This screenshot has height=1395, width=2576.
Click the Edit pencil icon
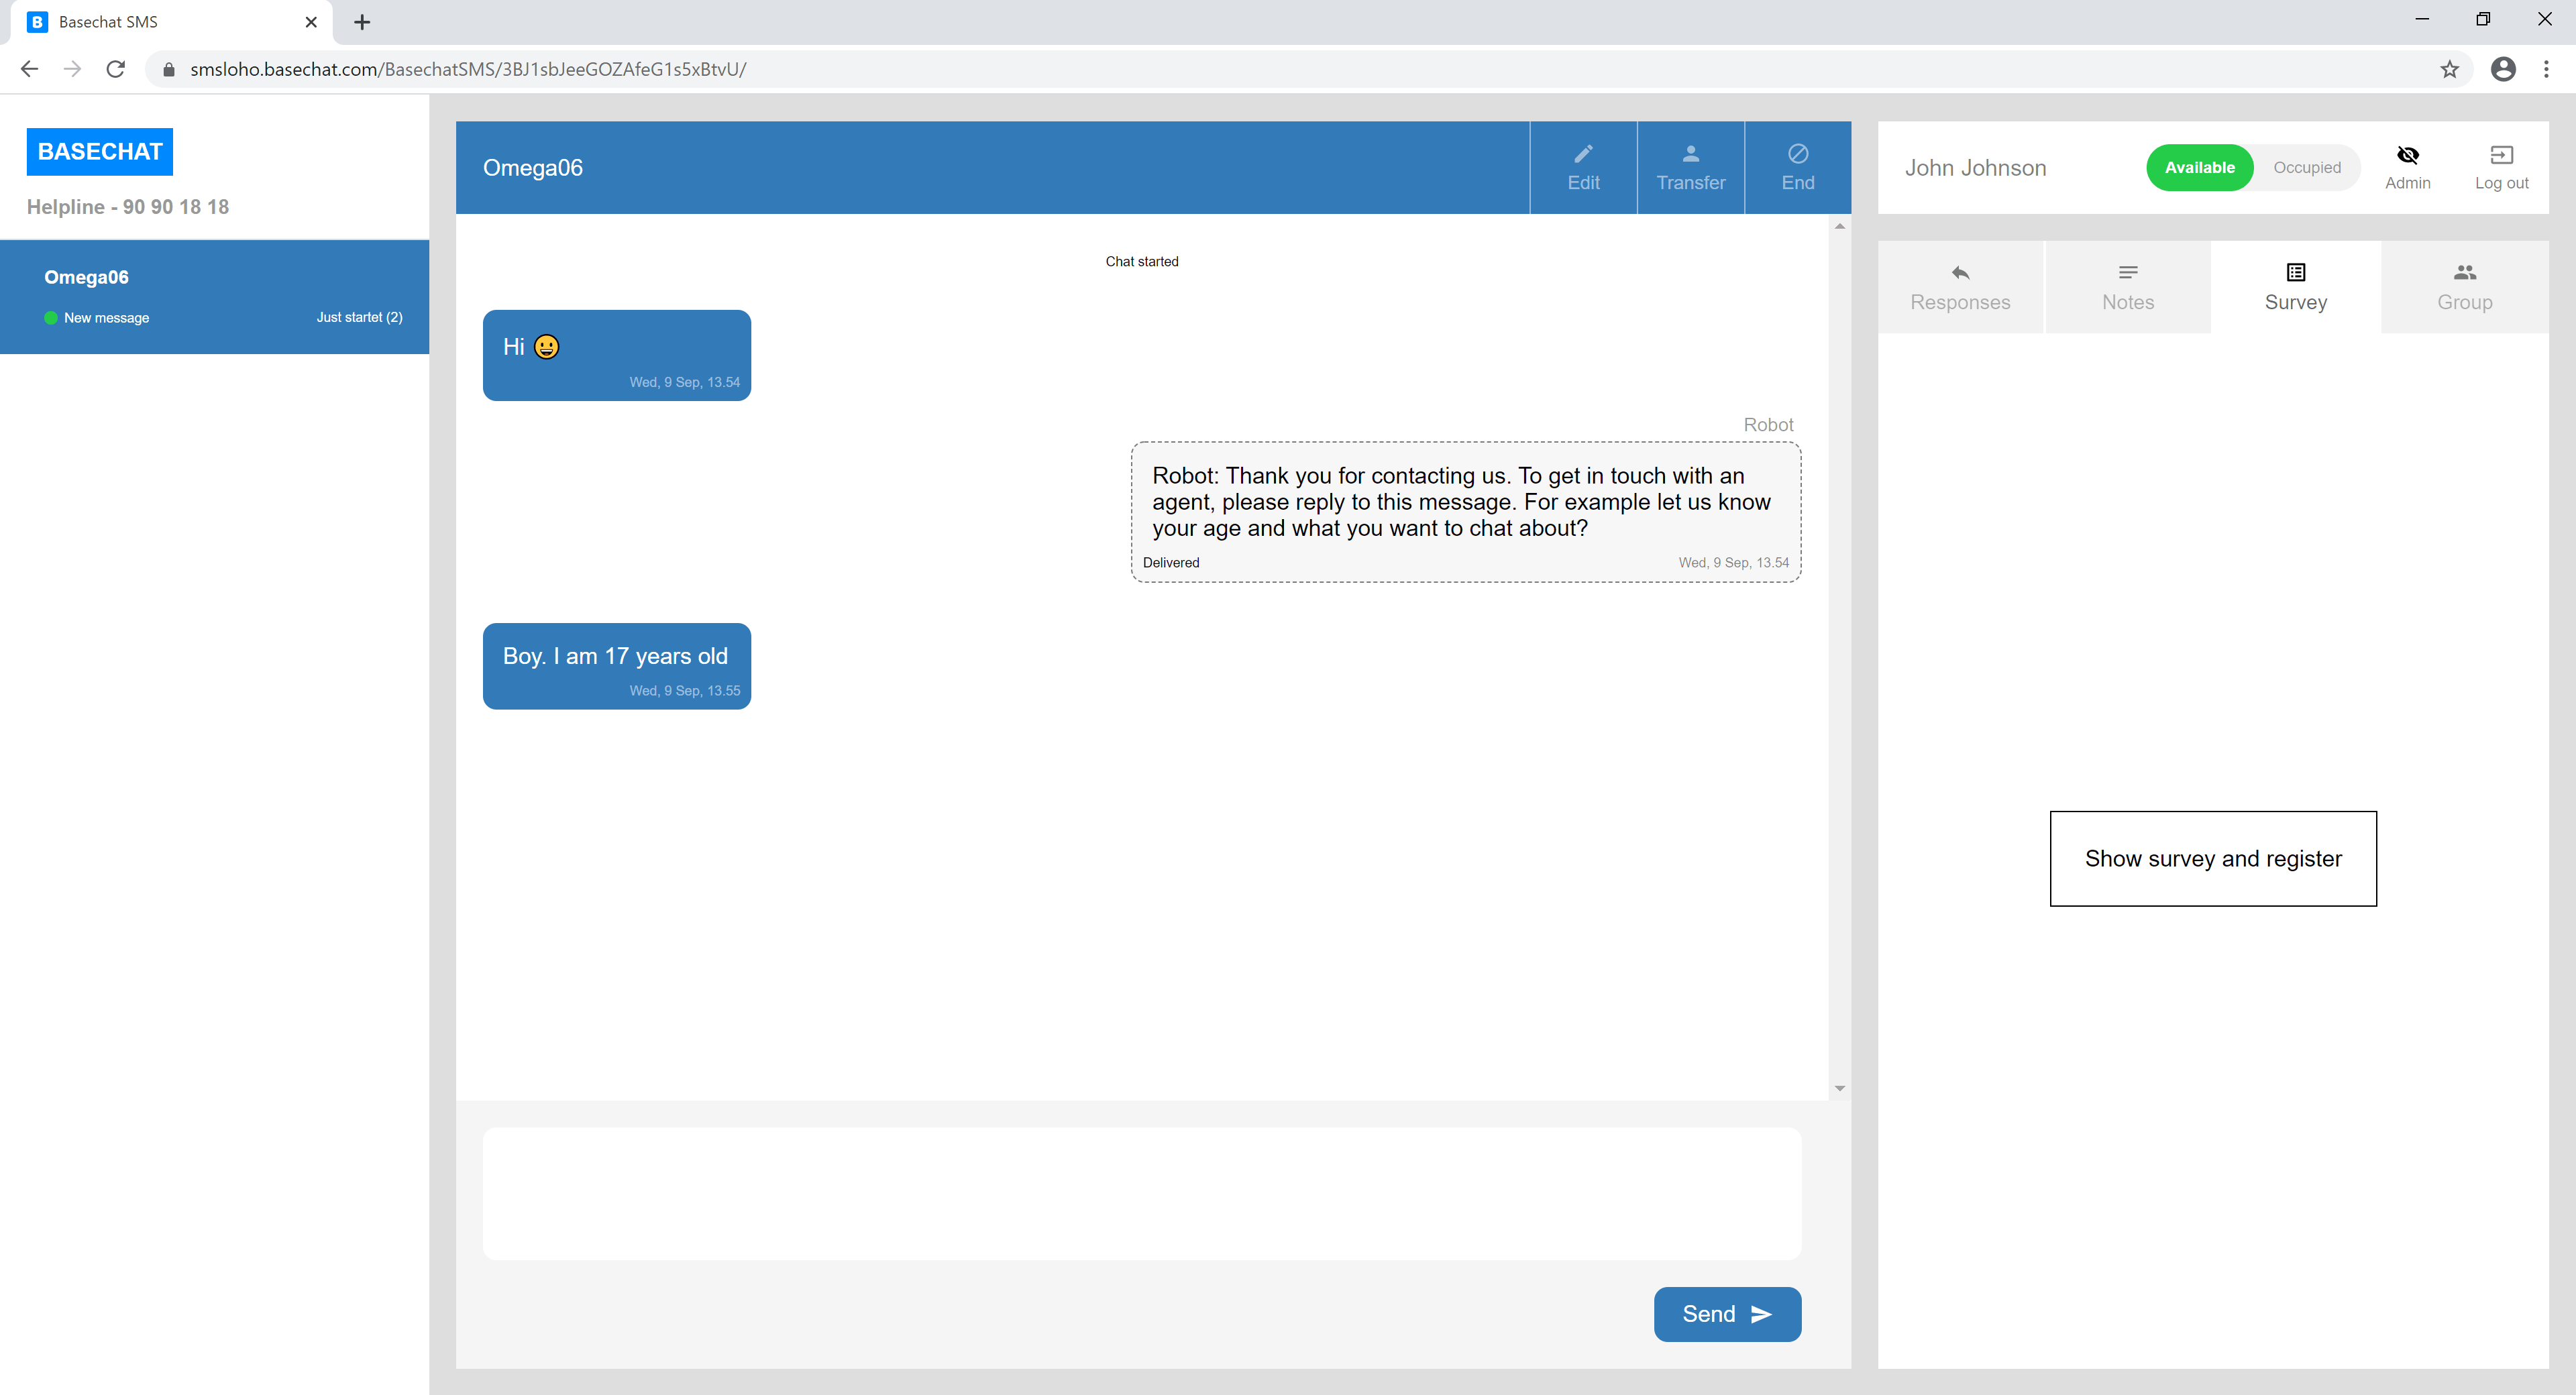1583,154
